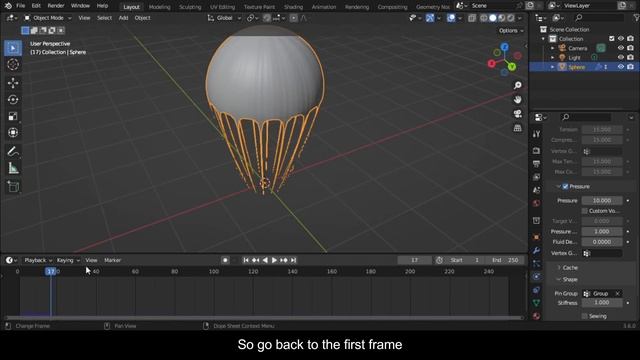
Task: Hide the Camera in viewport
Action: [x=621, y=48]
